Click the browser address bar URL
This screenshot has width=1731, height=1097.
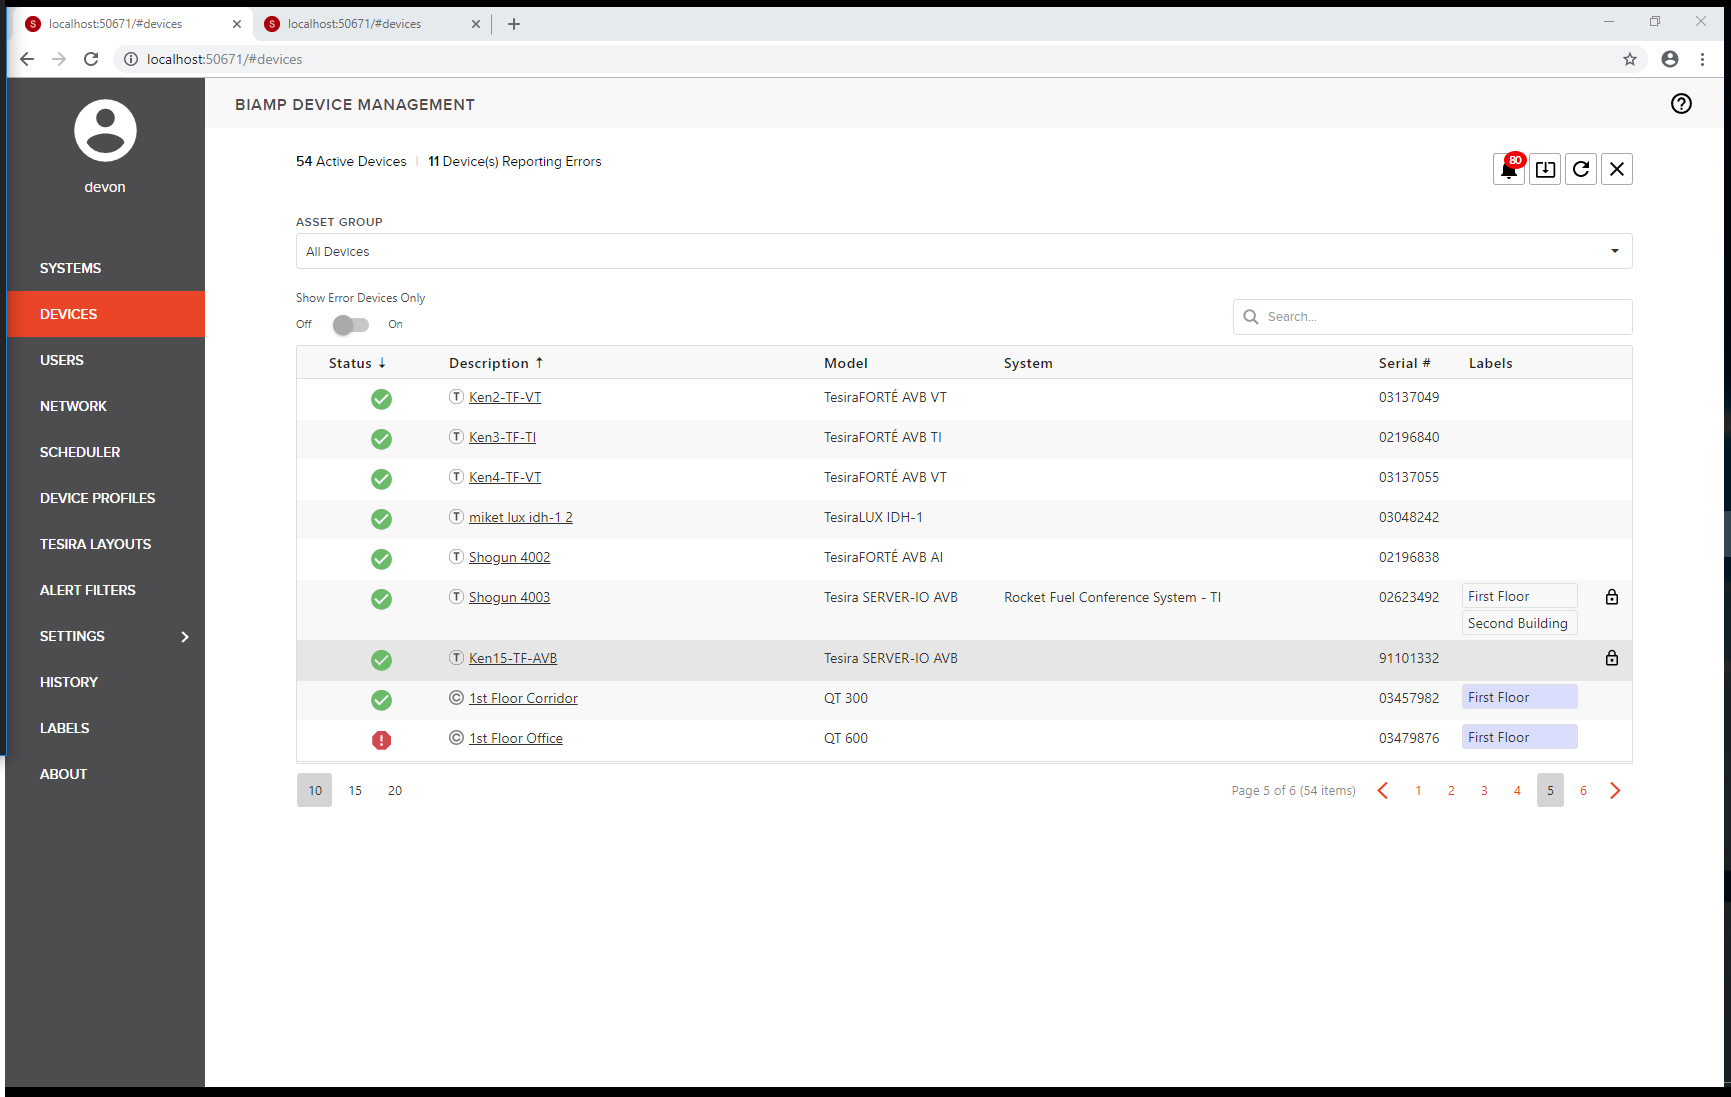[x=224, y=59]
